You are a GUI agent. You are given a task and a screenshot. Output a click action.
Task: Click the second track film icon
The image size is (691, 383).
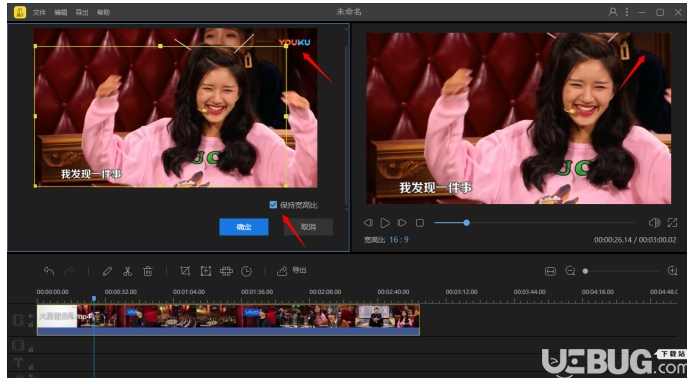click(x=18, y=345)
